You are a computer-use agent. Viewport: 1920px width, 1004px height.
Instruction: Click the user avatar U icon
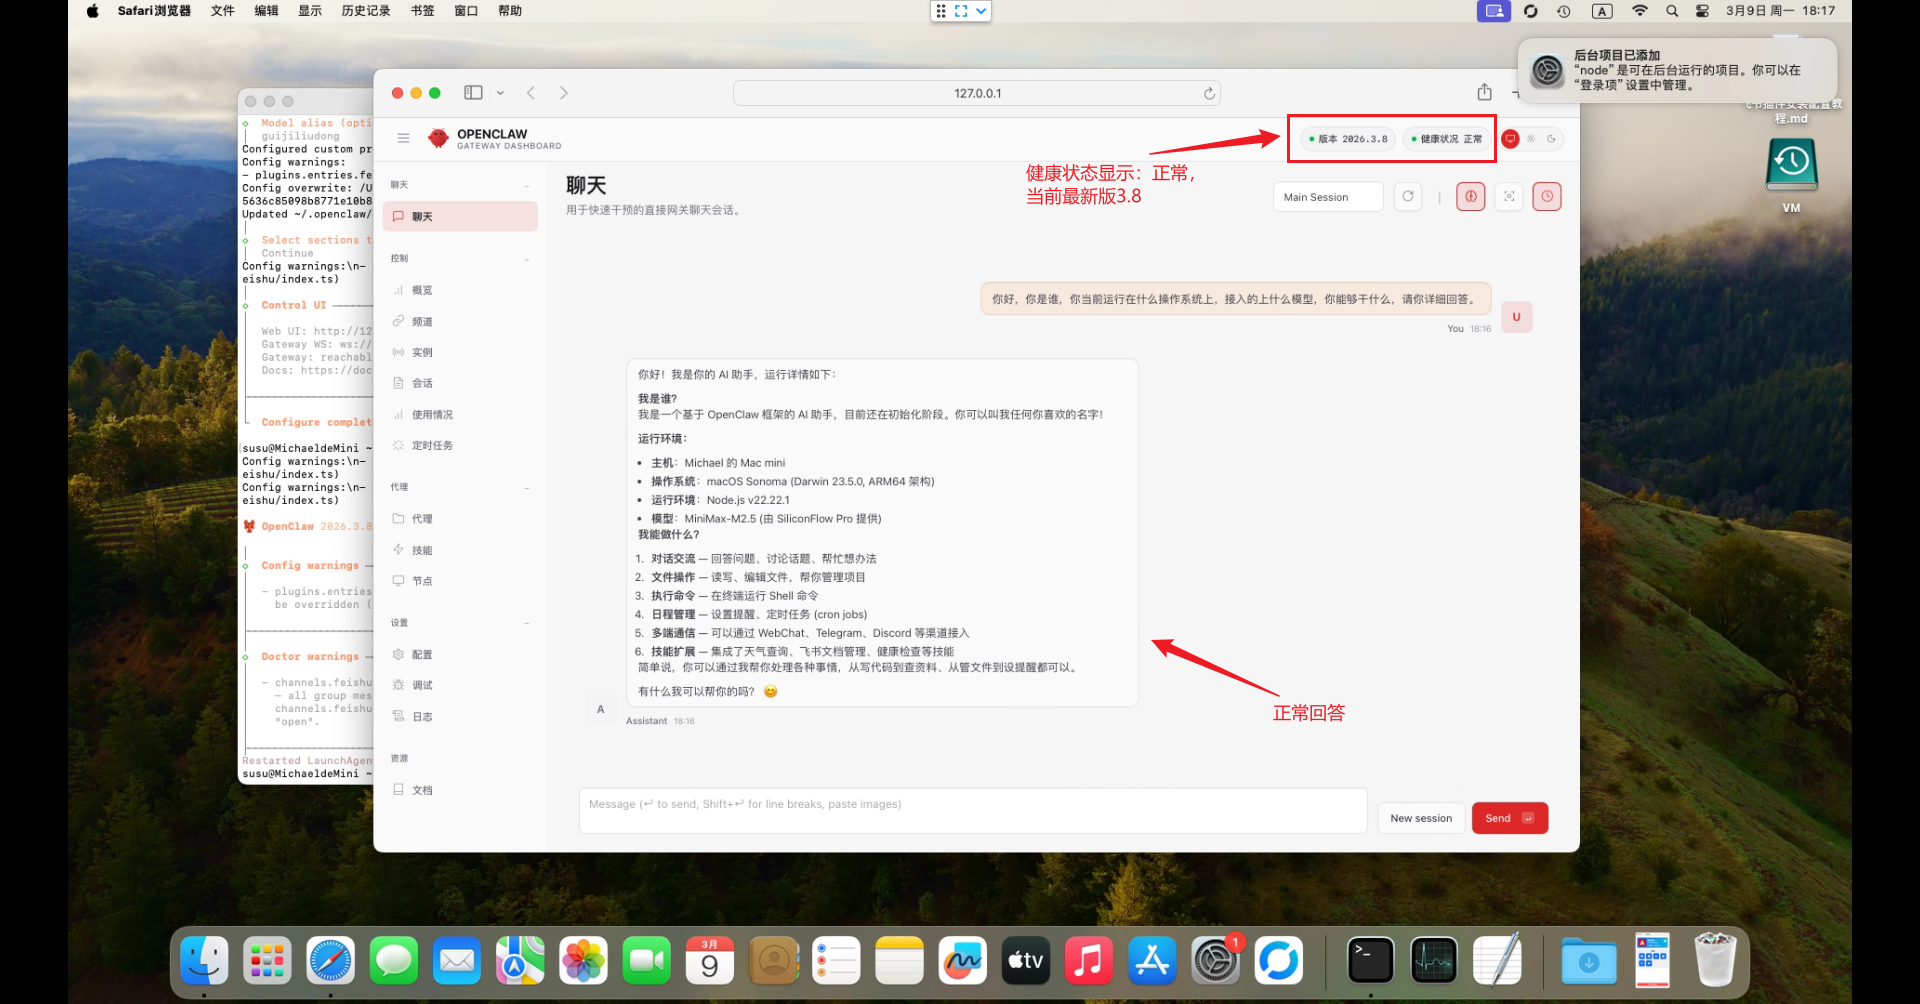pos(1516,317)
